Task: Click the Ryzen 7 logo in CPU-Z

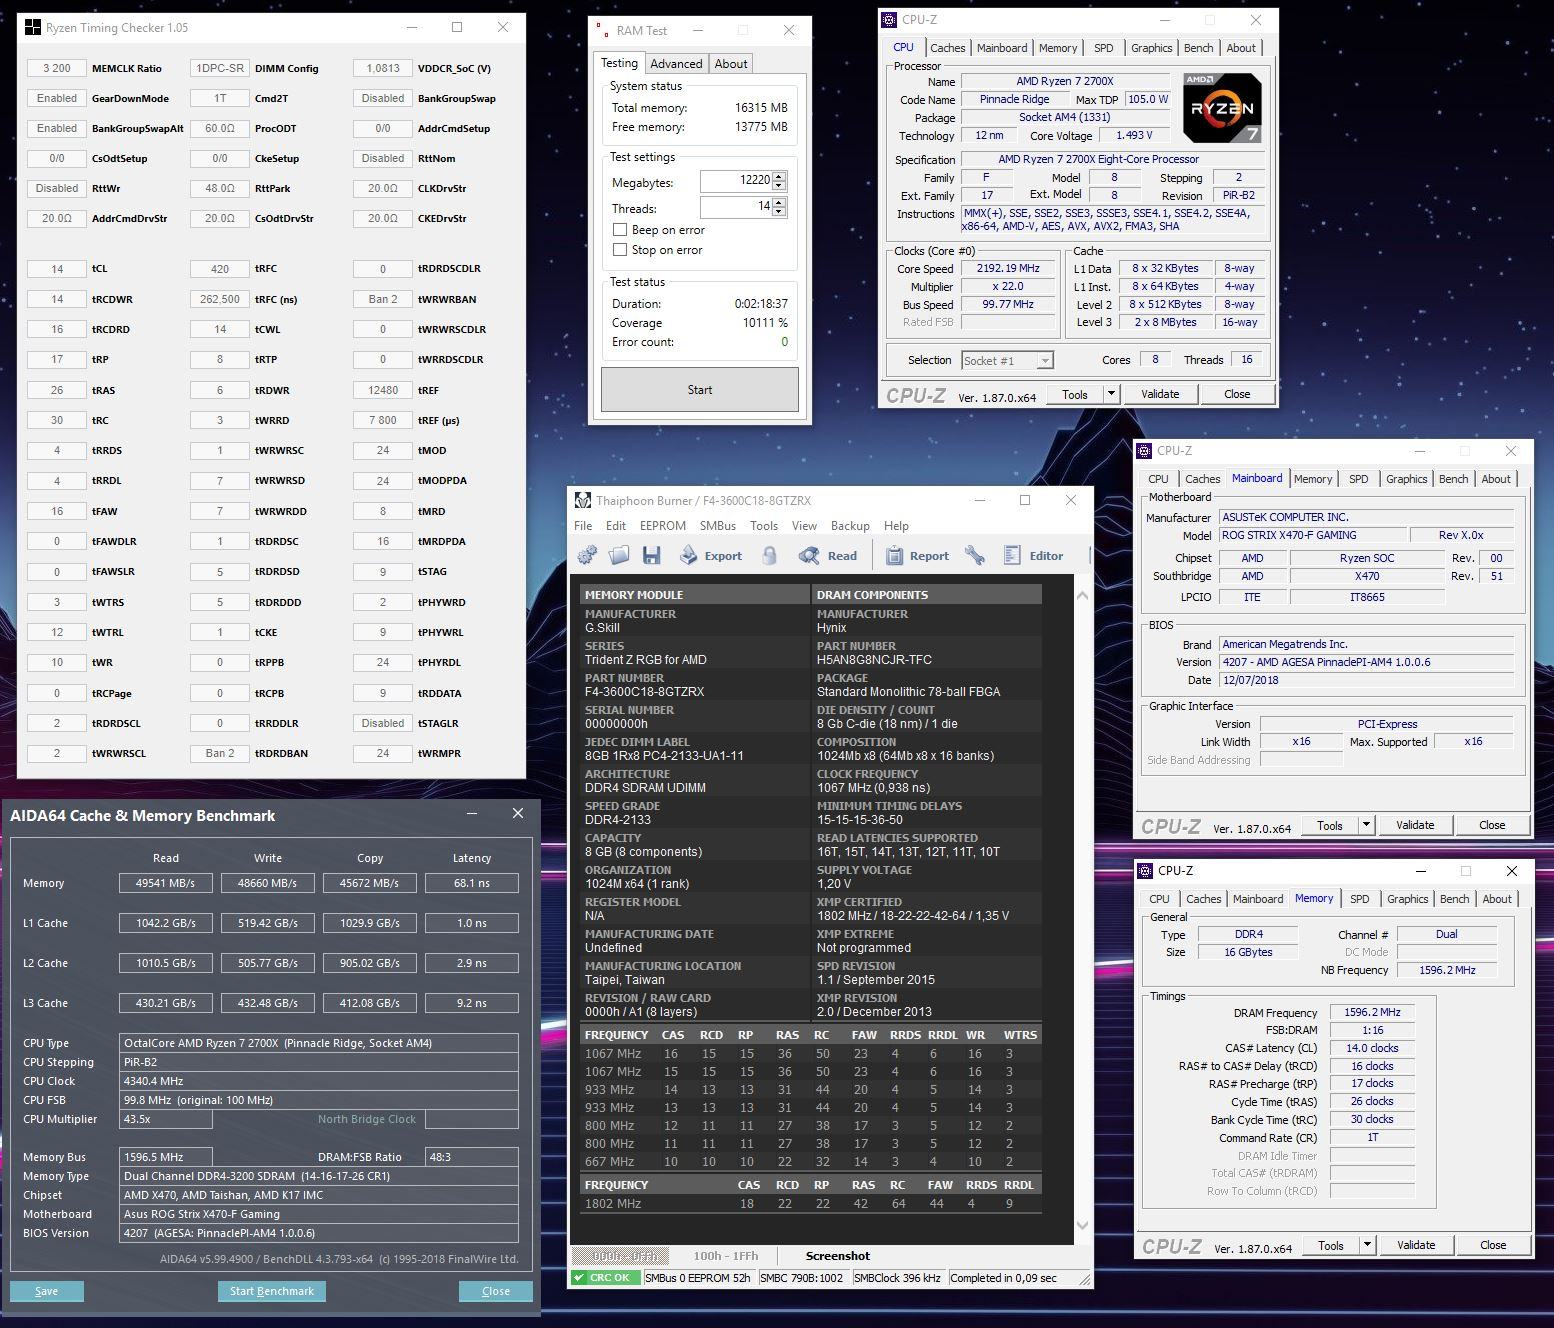Action: [x=1222, y=107]
